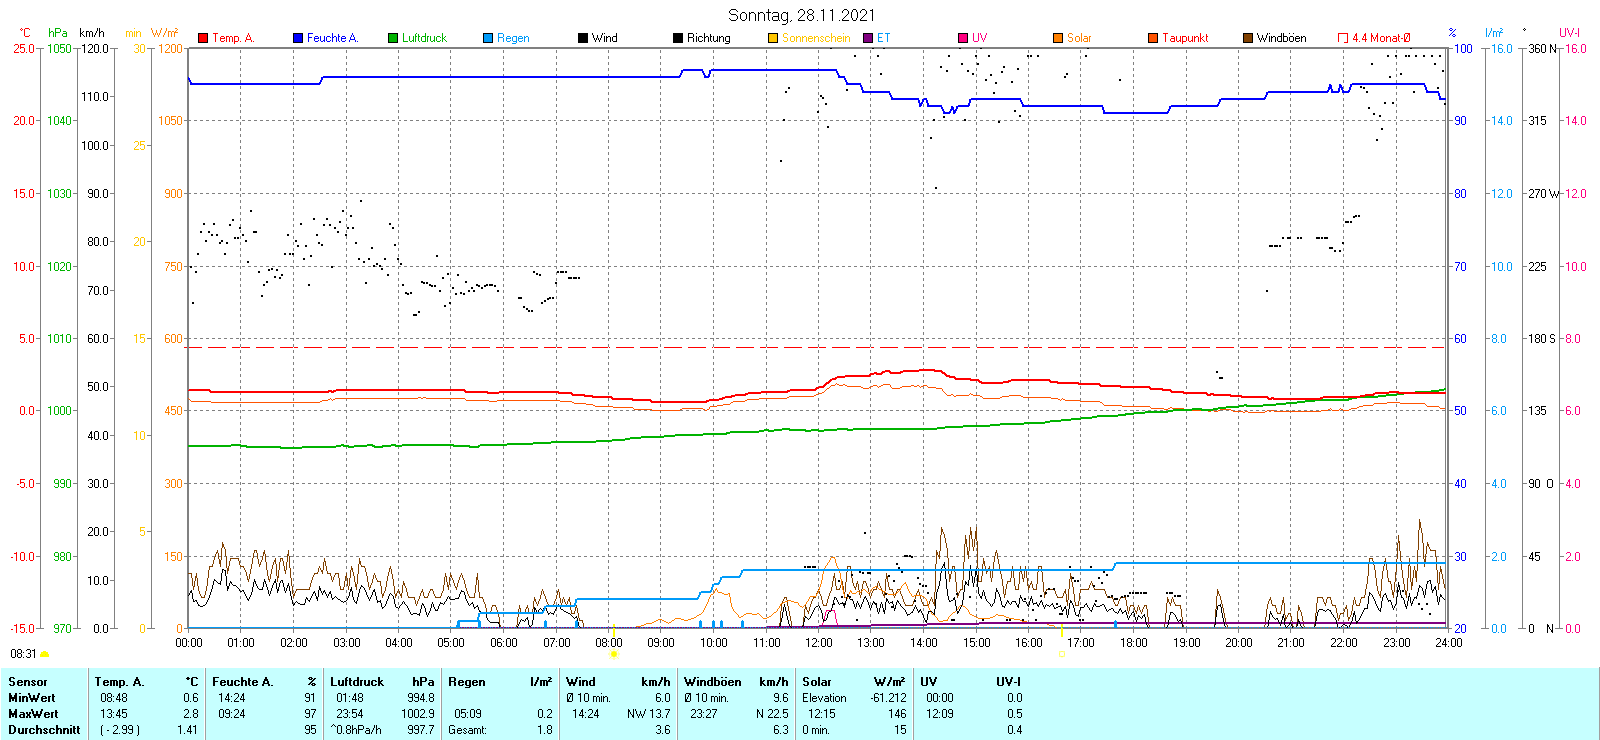This screenshot has height=740, width=1600.
Task: Click the W/m² axis unit label at top left
Action: click(x=165, y=33)
